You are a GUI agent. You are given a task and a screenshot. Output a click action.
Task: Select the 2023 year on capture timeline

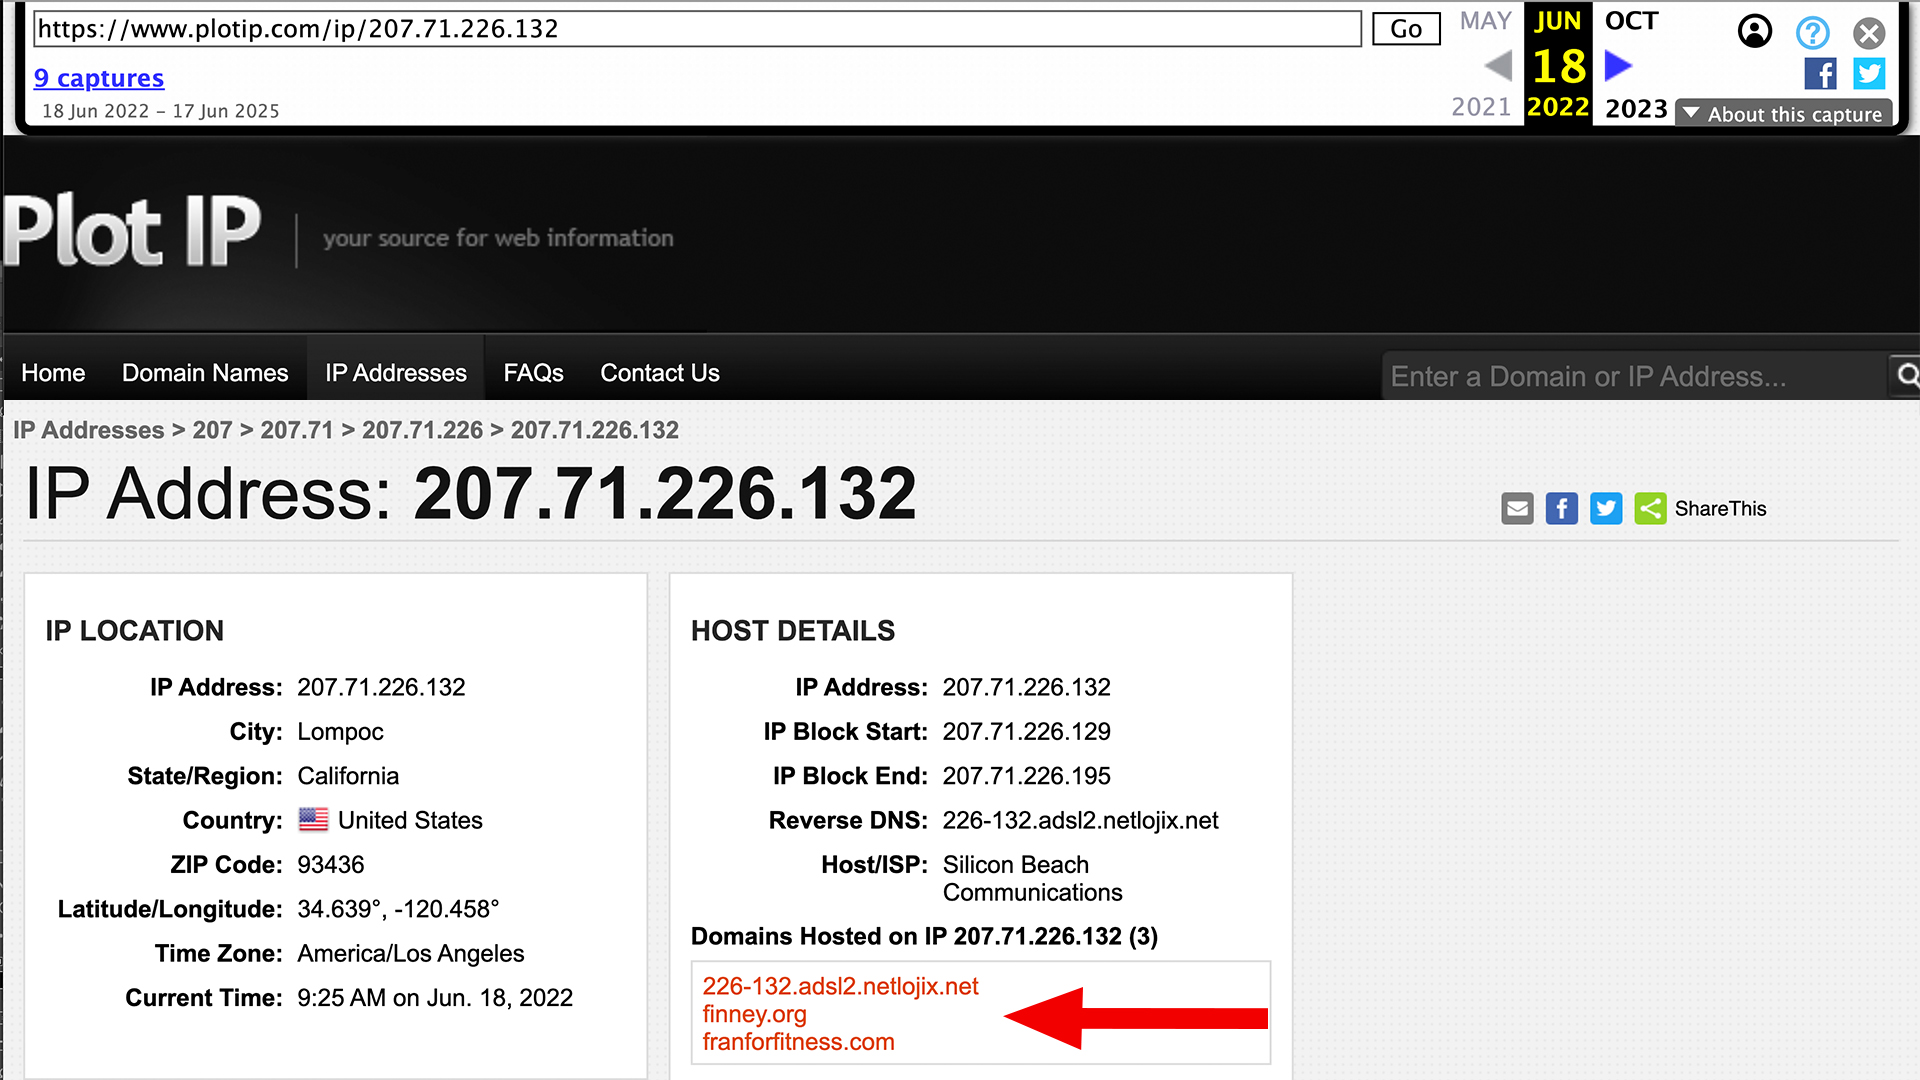[x=1636, y=108]
